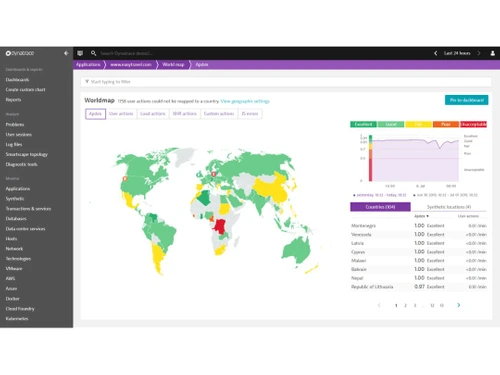Collapse the sidebar with arrow icon
Viewport: 500px width, 375px height.
(66, 53)
